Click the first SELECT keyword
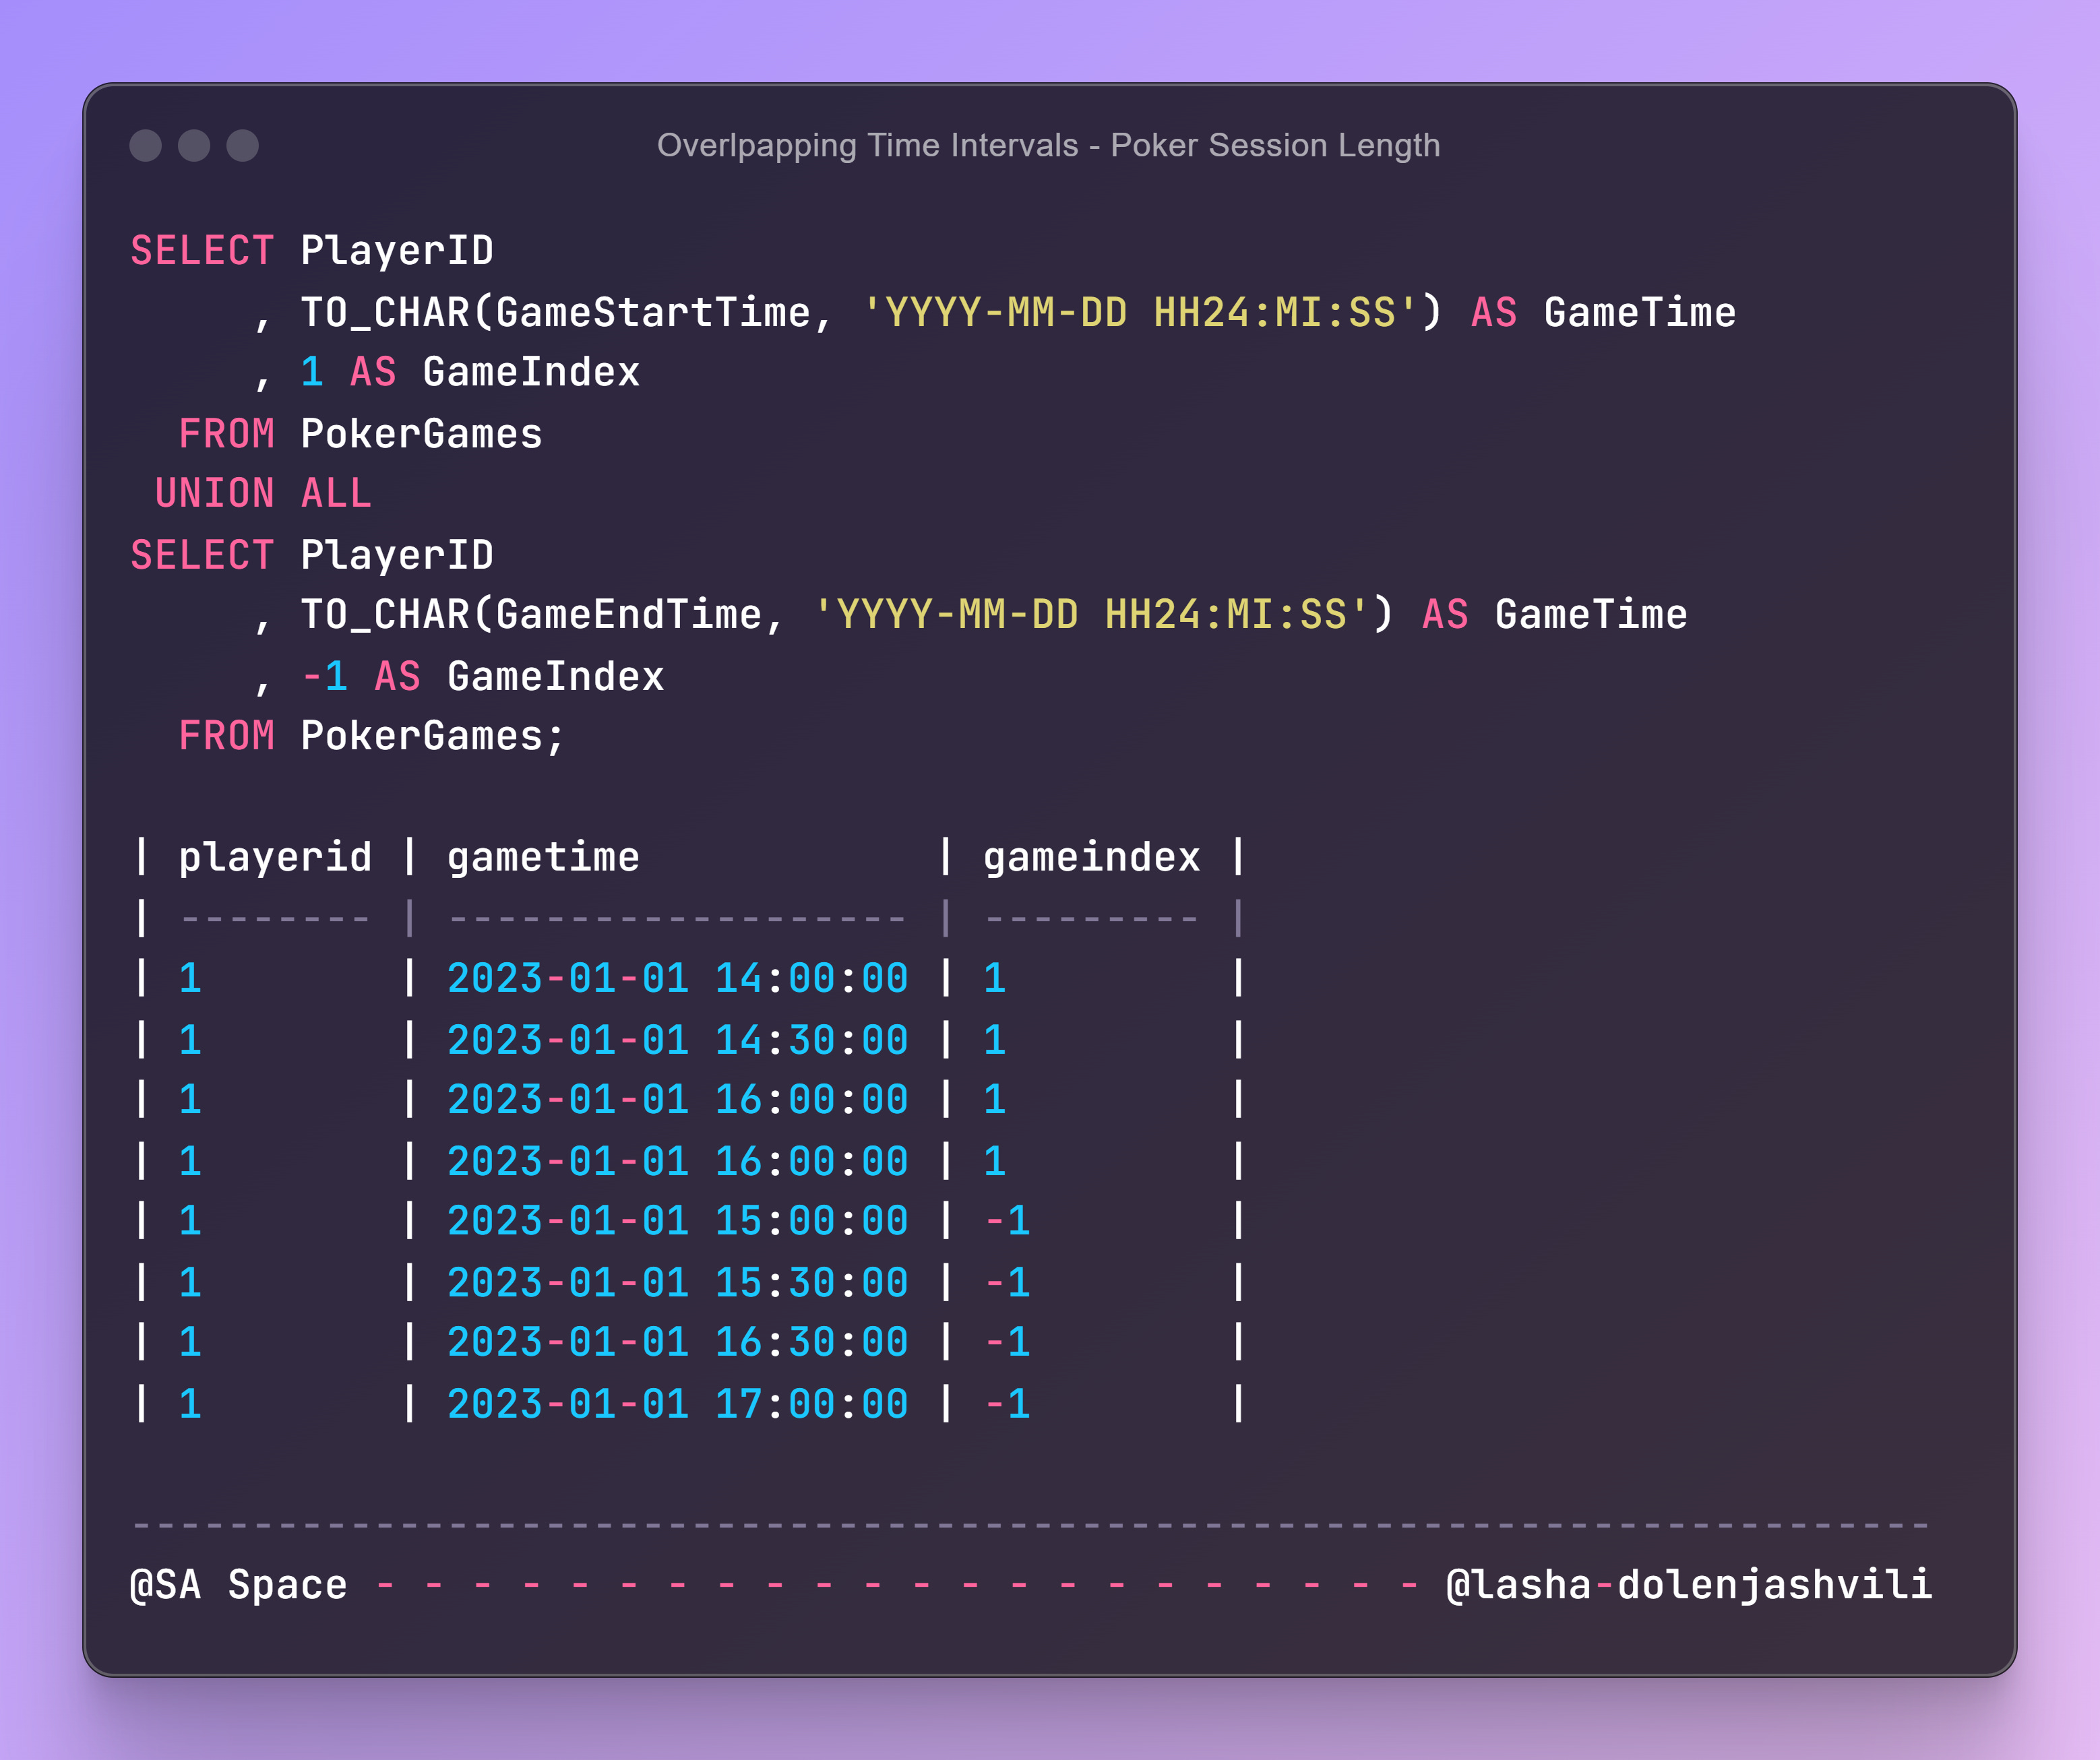This screenshot has height=1760, width=2100. click(202, 250)
